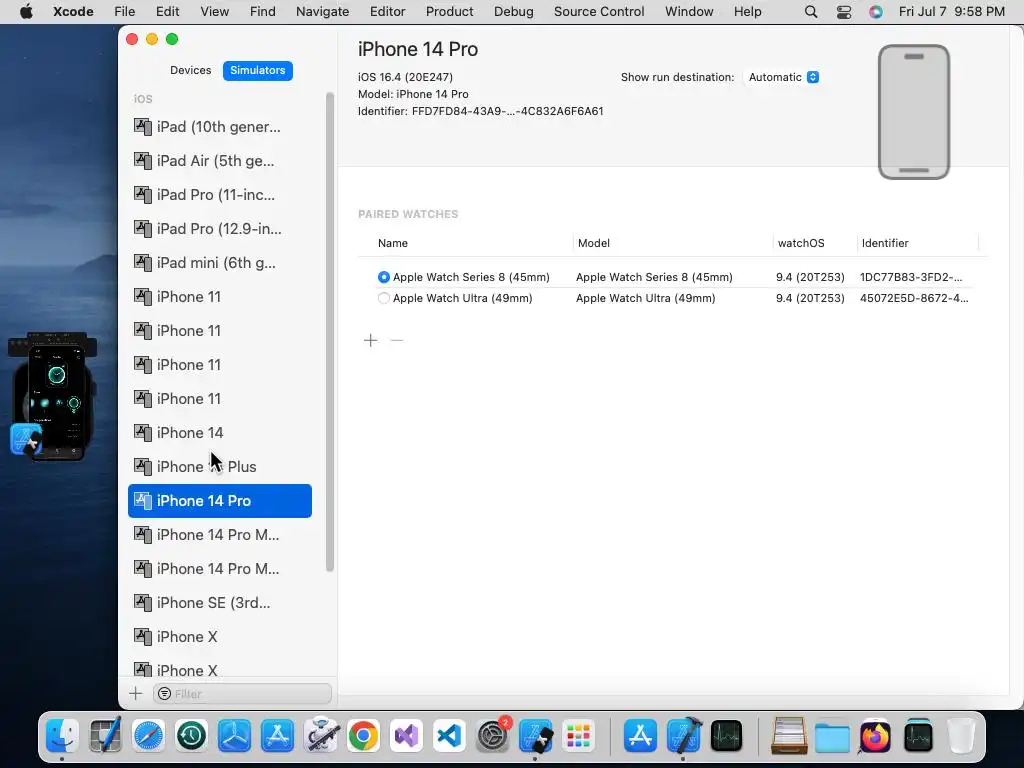Click identifier 45072E5D-8672-4... cell
The height and width of the screenshot is (768, 1024).
tap(914, 298)
